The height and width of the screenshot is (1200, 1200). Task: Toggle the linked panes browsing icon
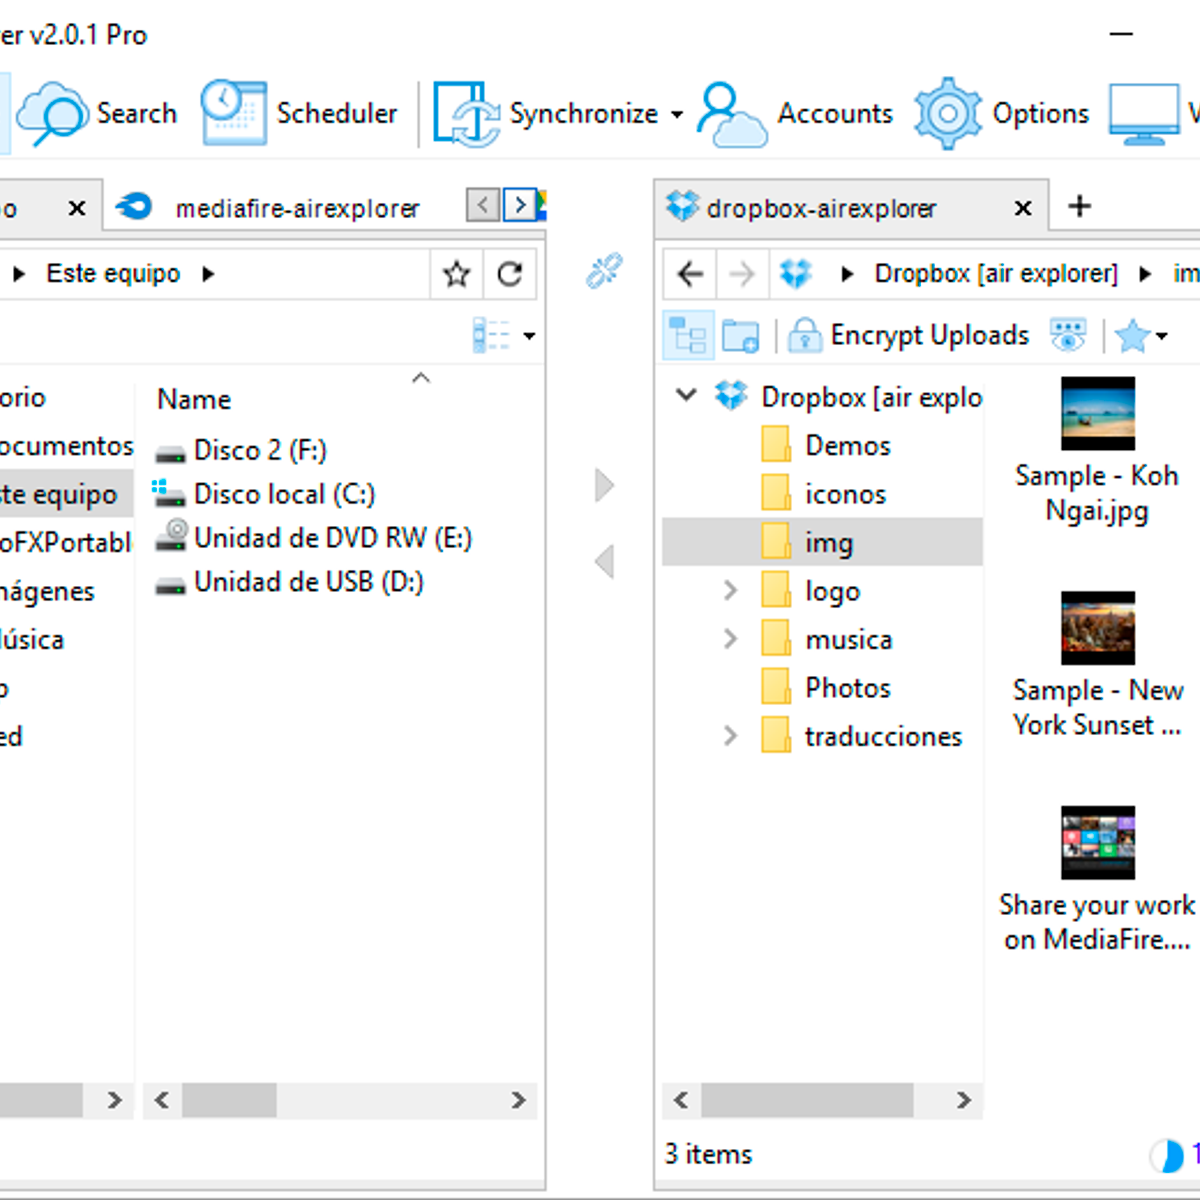[604, 271]
